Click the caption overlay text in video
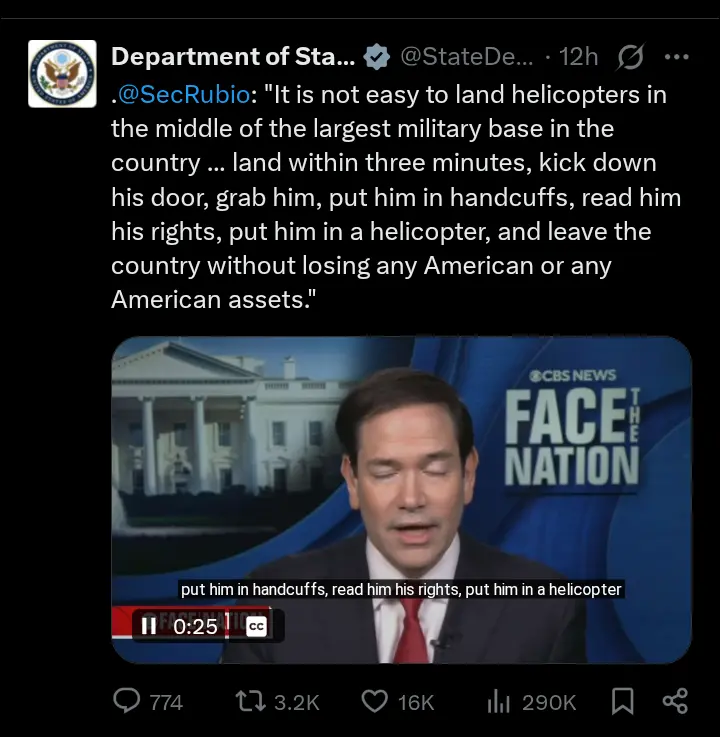This screenshot has height=737, width=720. click(x=401, y=589)
